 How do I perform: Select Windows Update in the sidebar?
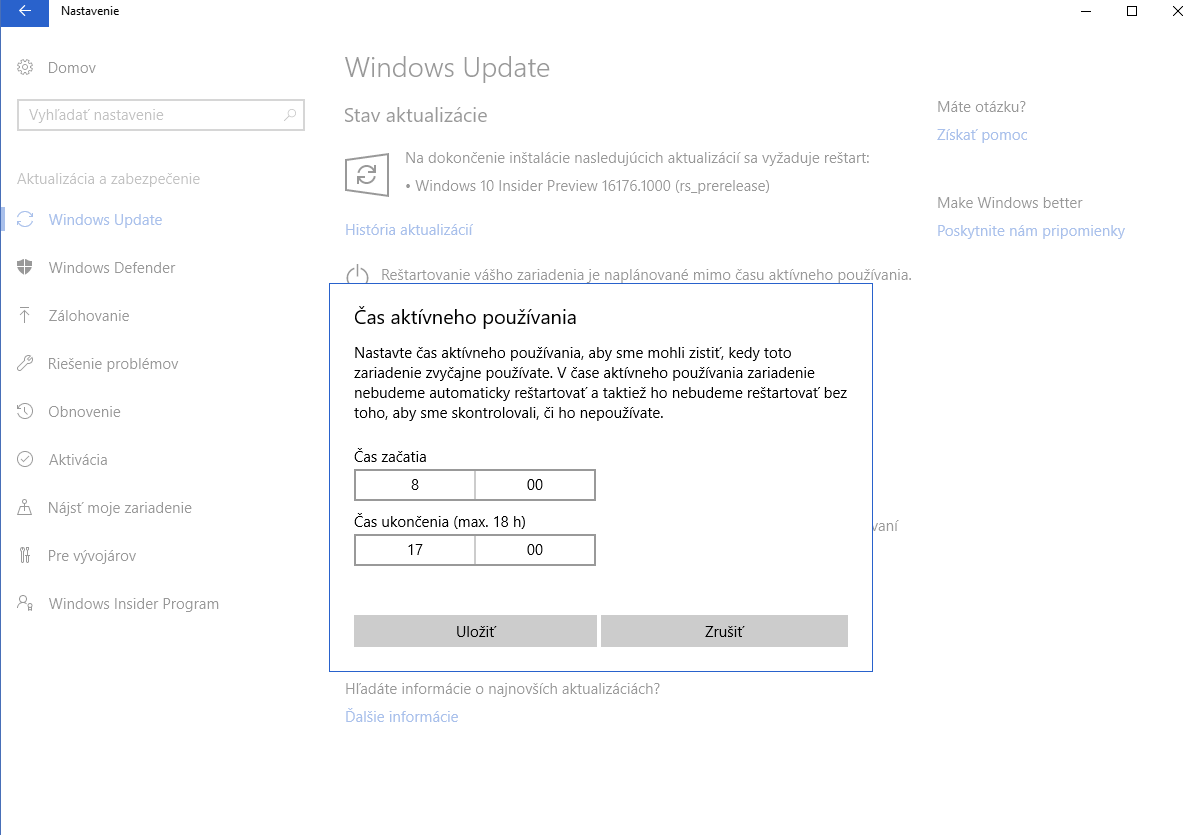[x=105, y=220]
